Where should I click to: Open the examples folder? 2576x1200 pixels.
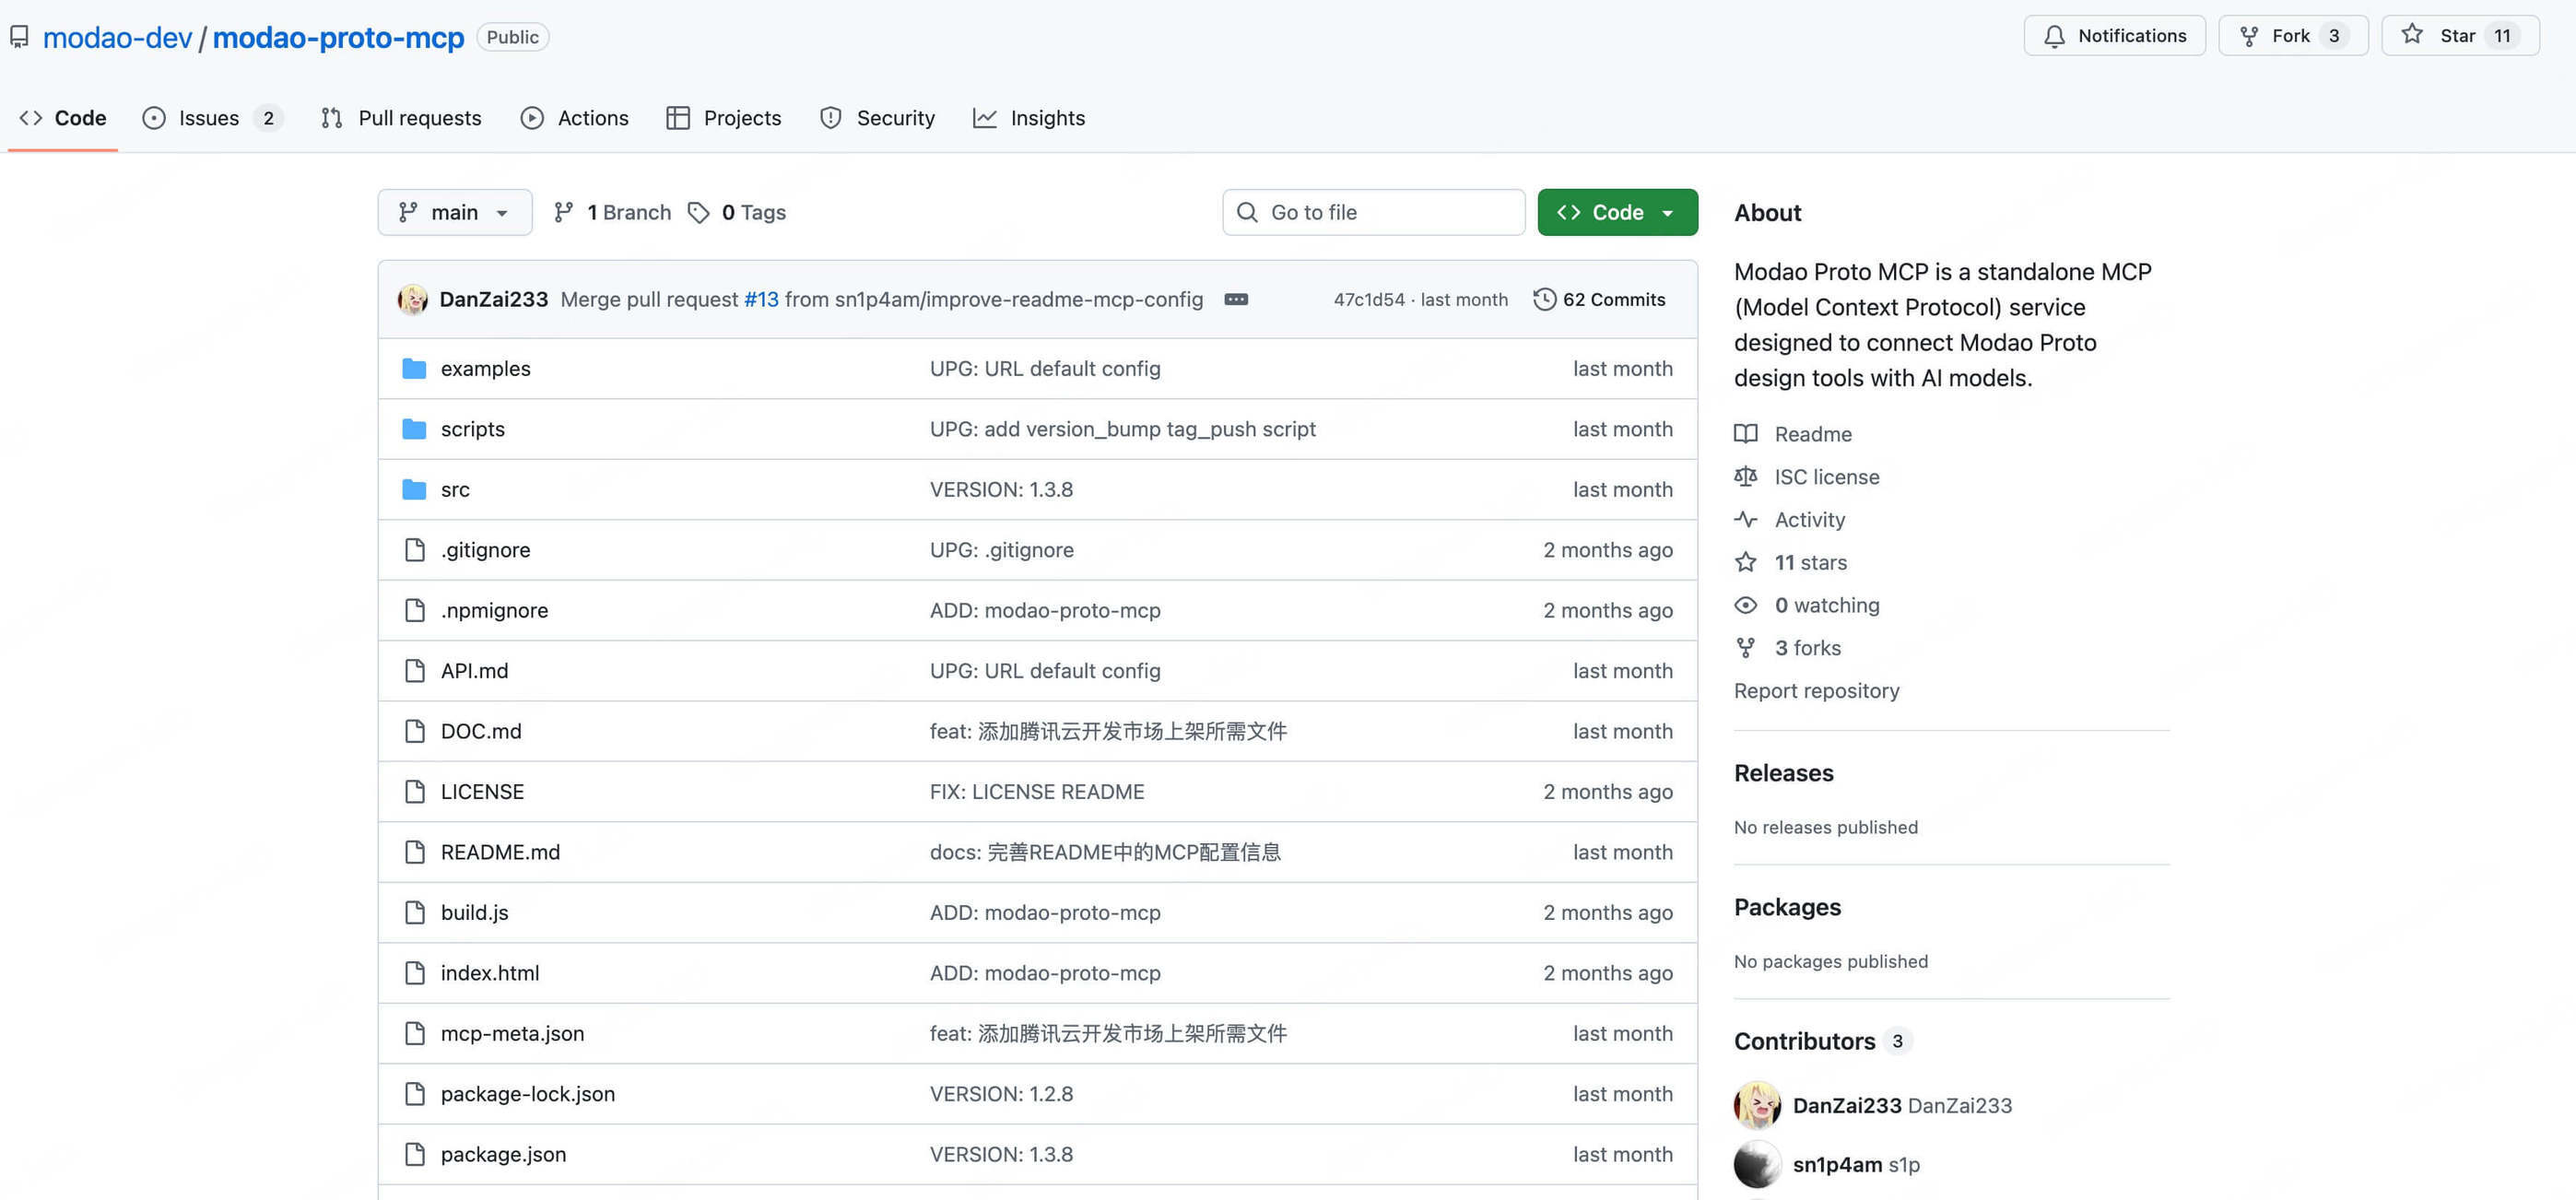tap(485, 369)
